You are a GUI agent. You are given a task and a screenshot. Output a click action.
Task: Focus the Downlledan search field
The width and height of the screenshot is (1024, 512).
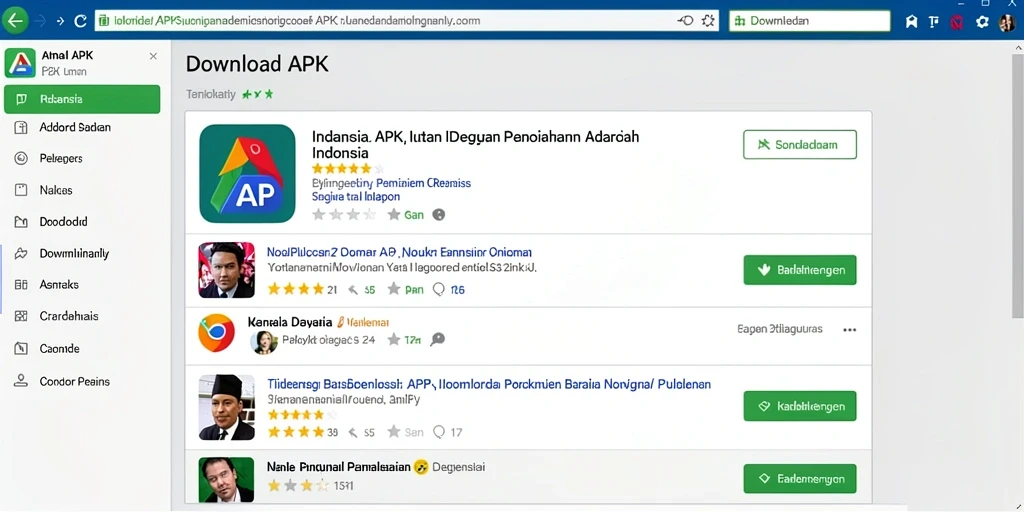click(x=810, y=21)
